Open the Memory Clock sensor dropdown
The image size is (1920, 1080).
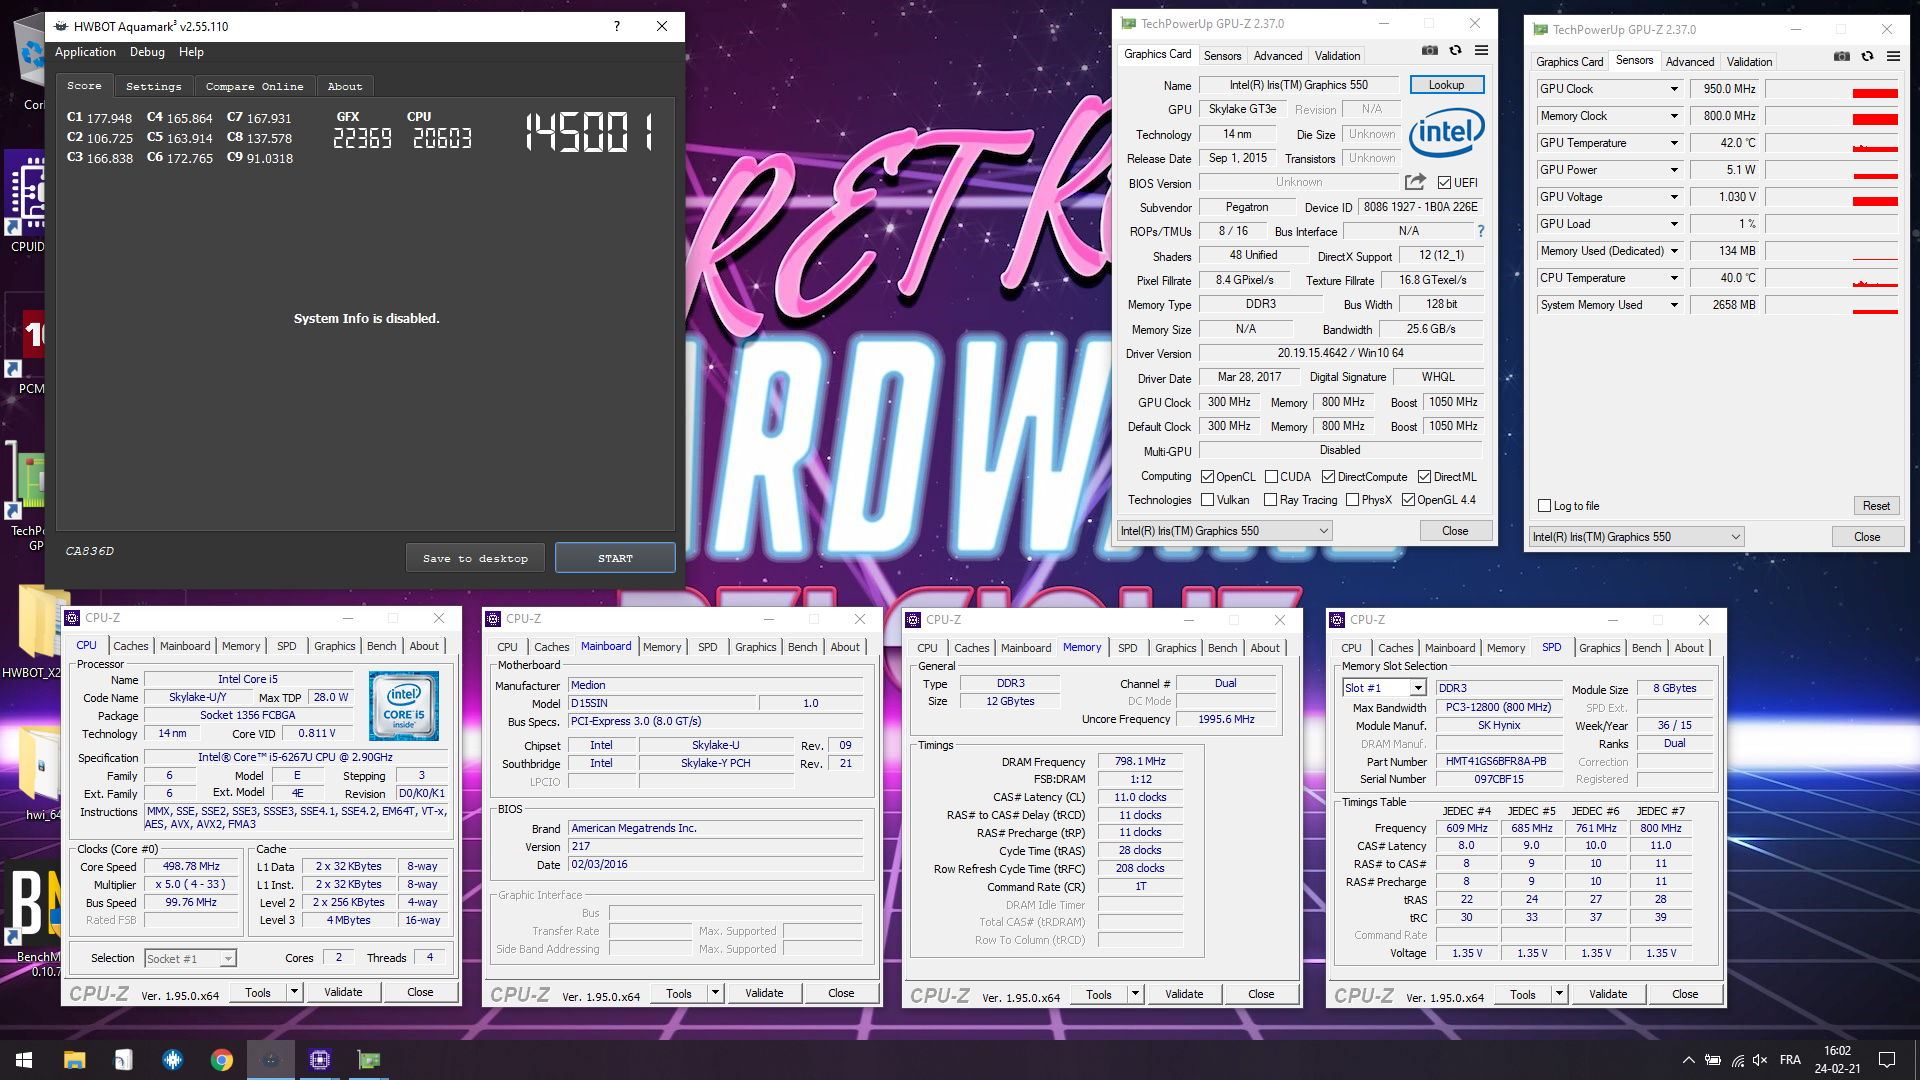(x=1674, y=116)
